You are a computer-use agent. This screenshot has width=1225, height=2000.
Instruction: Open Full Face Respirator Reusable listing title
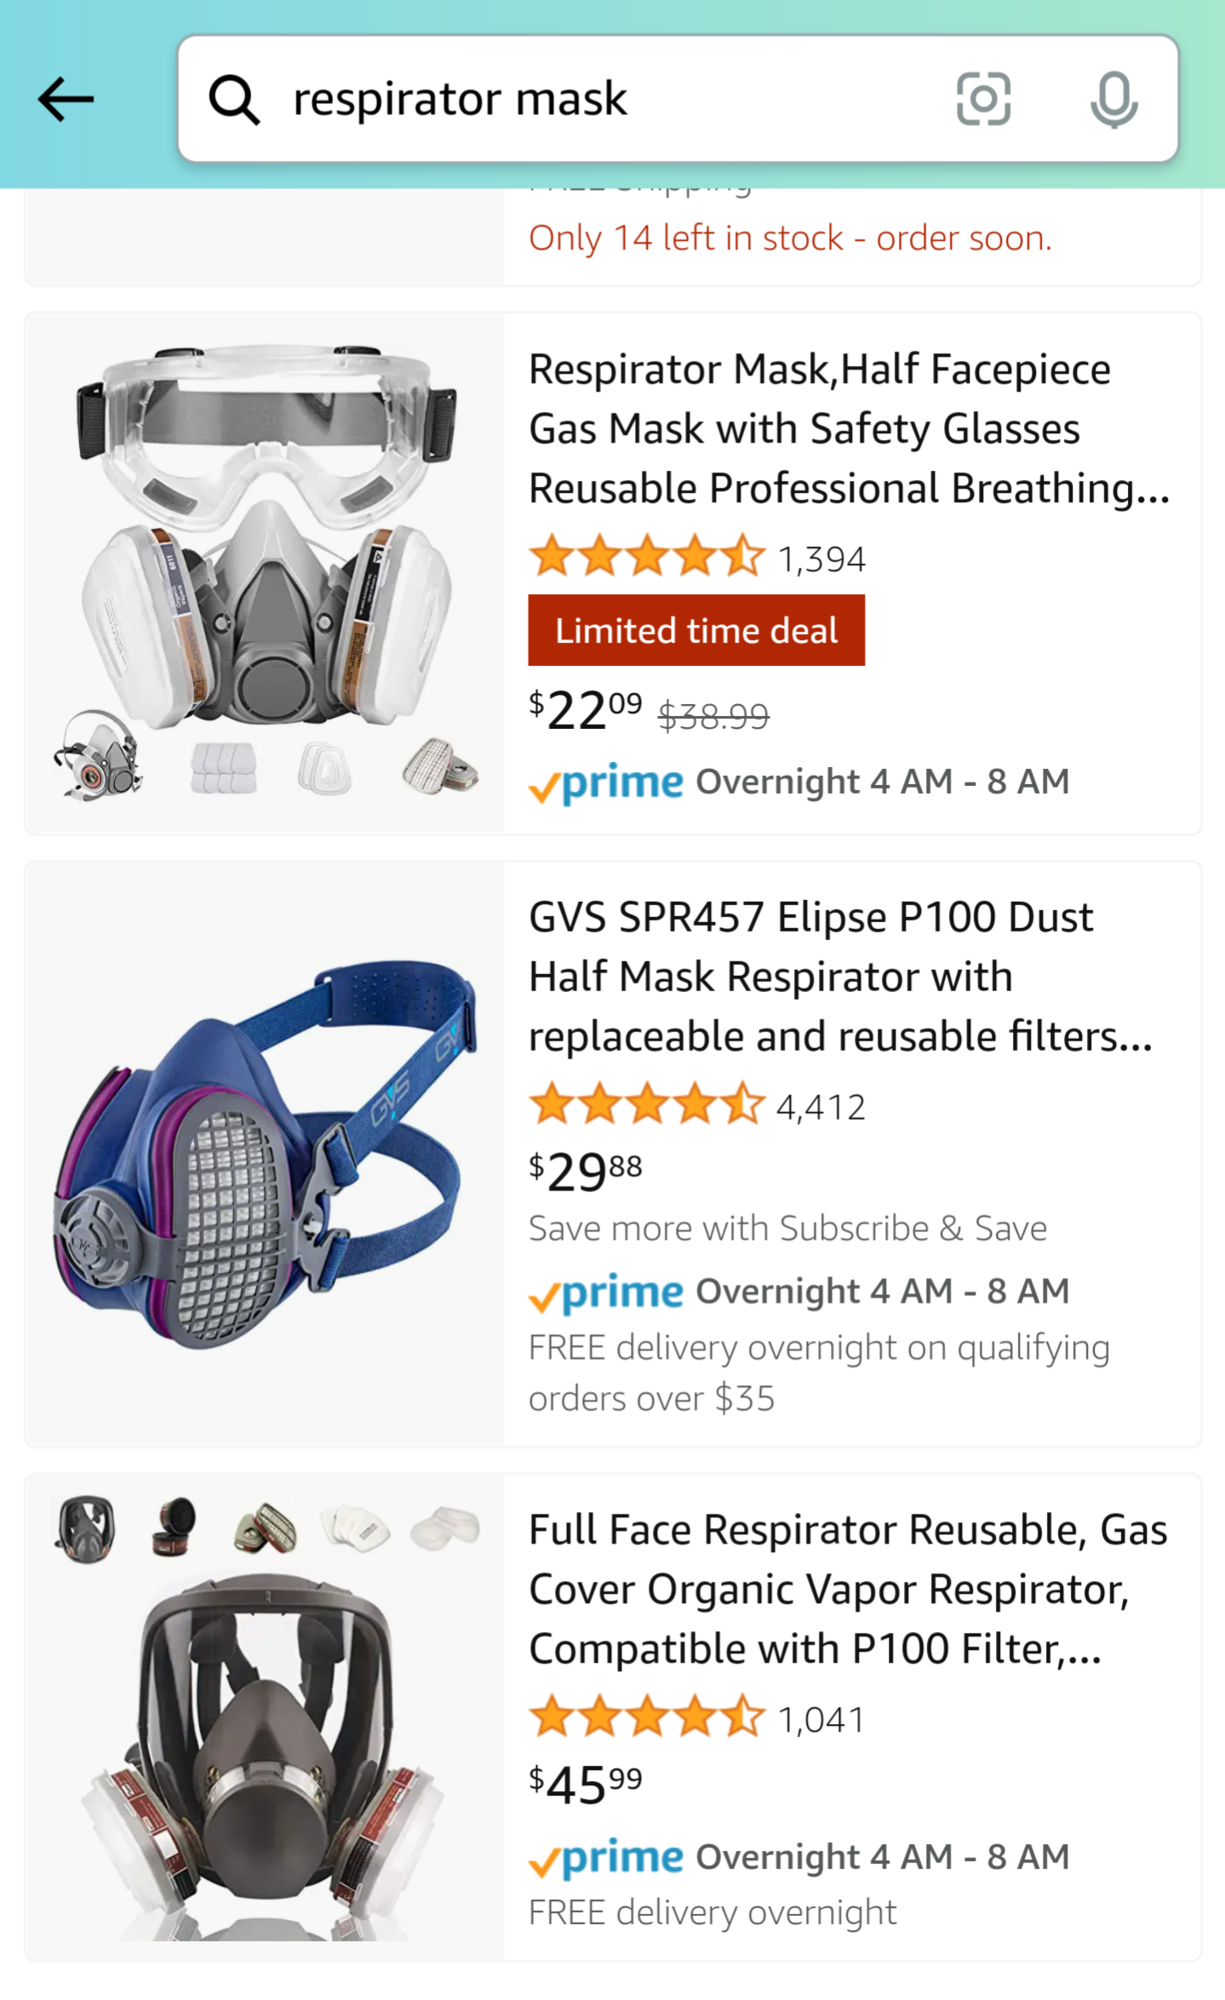848,1589
